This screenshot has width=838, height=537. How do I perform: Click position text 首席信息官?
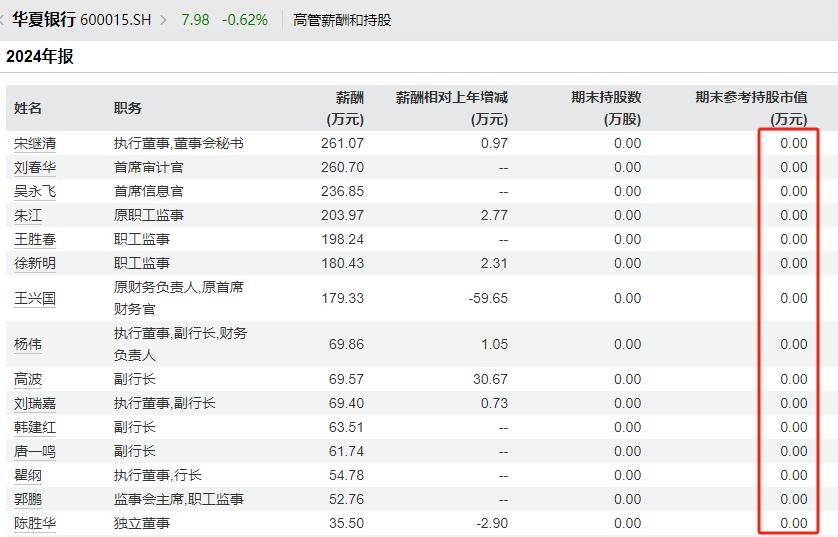point(149,191)
